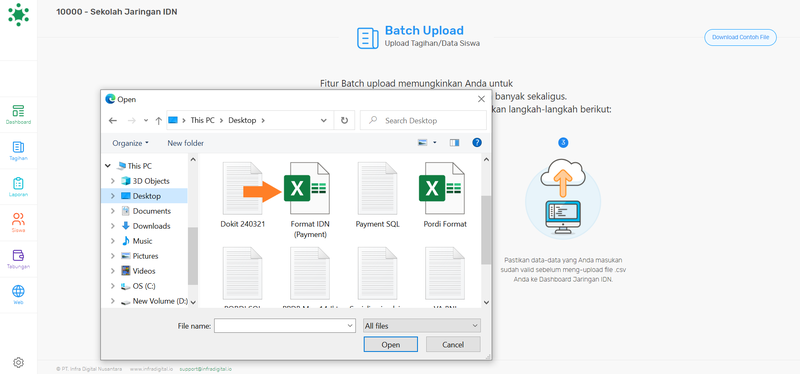Collapse the This PC tree node
800x374 pixels.
point(108,166)
